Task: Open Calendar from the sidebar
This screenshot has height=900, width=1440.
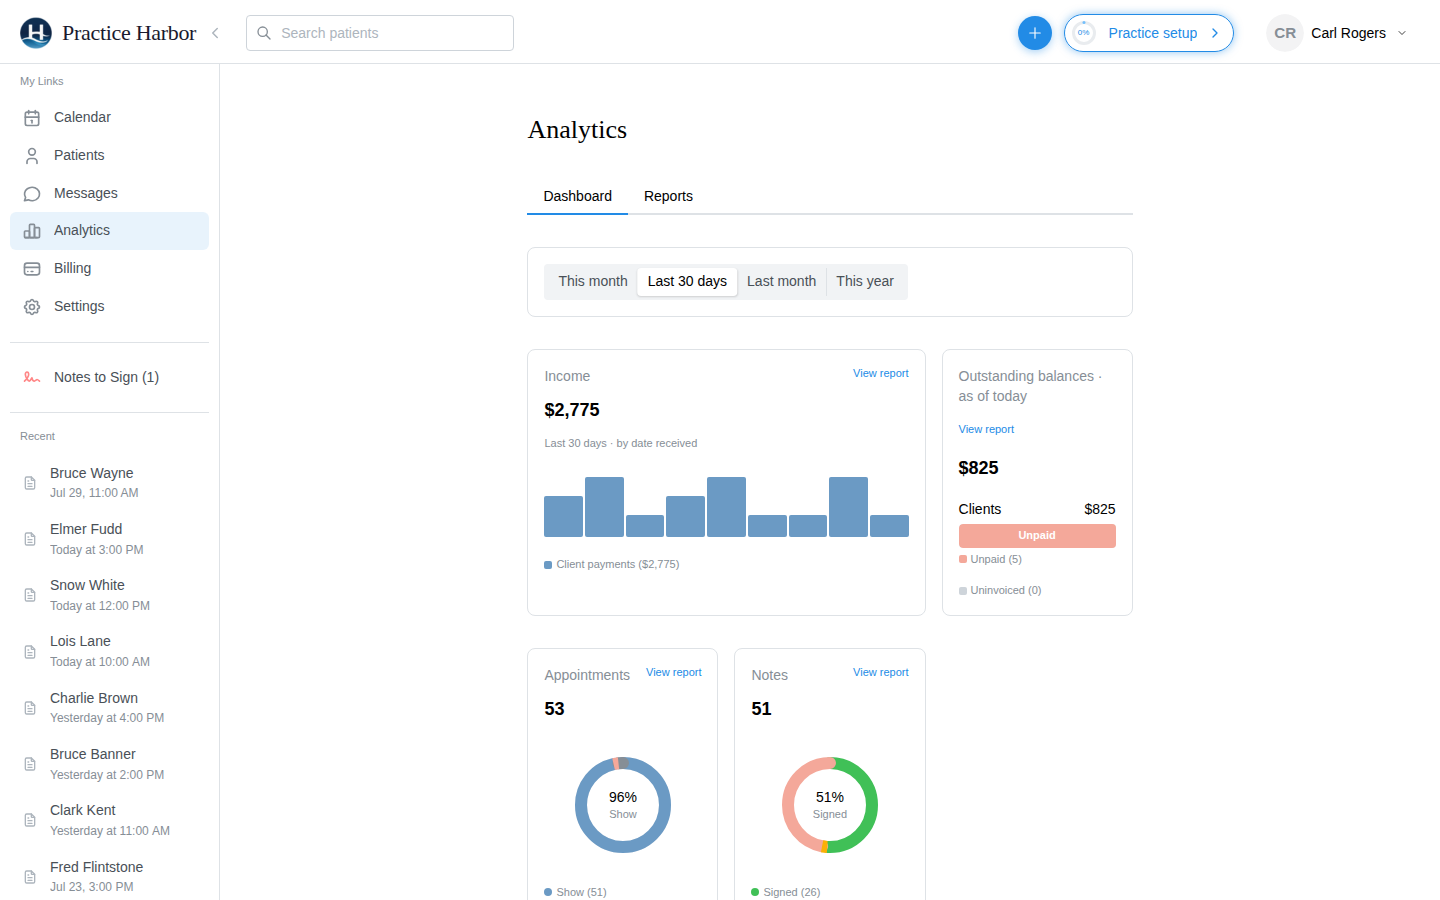Action: (x=110, y=117)
